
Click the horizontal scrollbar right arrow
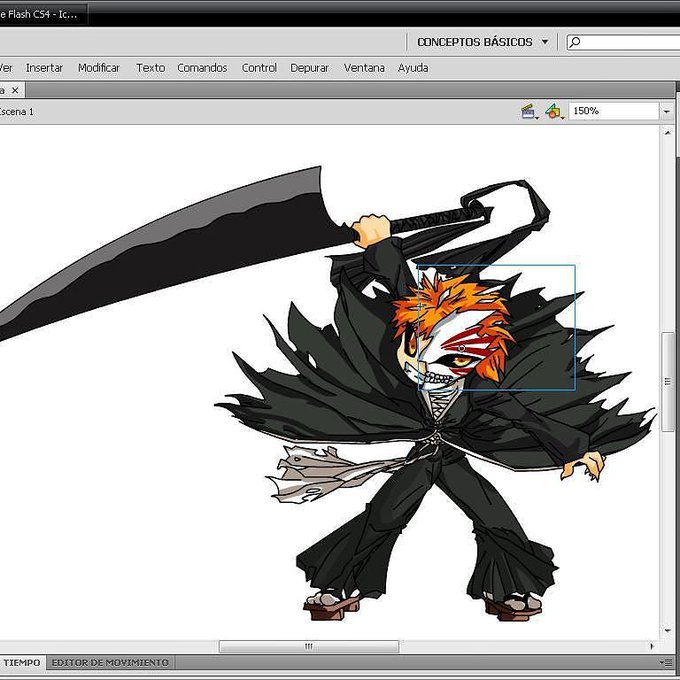tap(652, 646)
